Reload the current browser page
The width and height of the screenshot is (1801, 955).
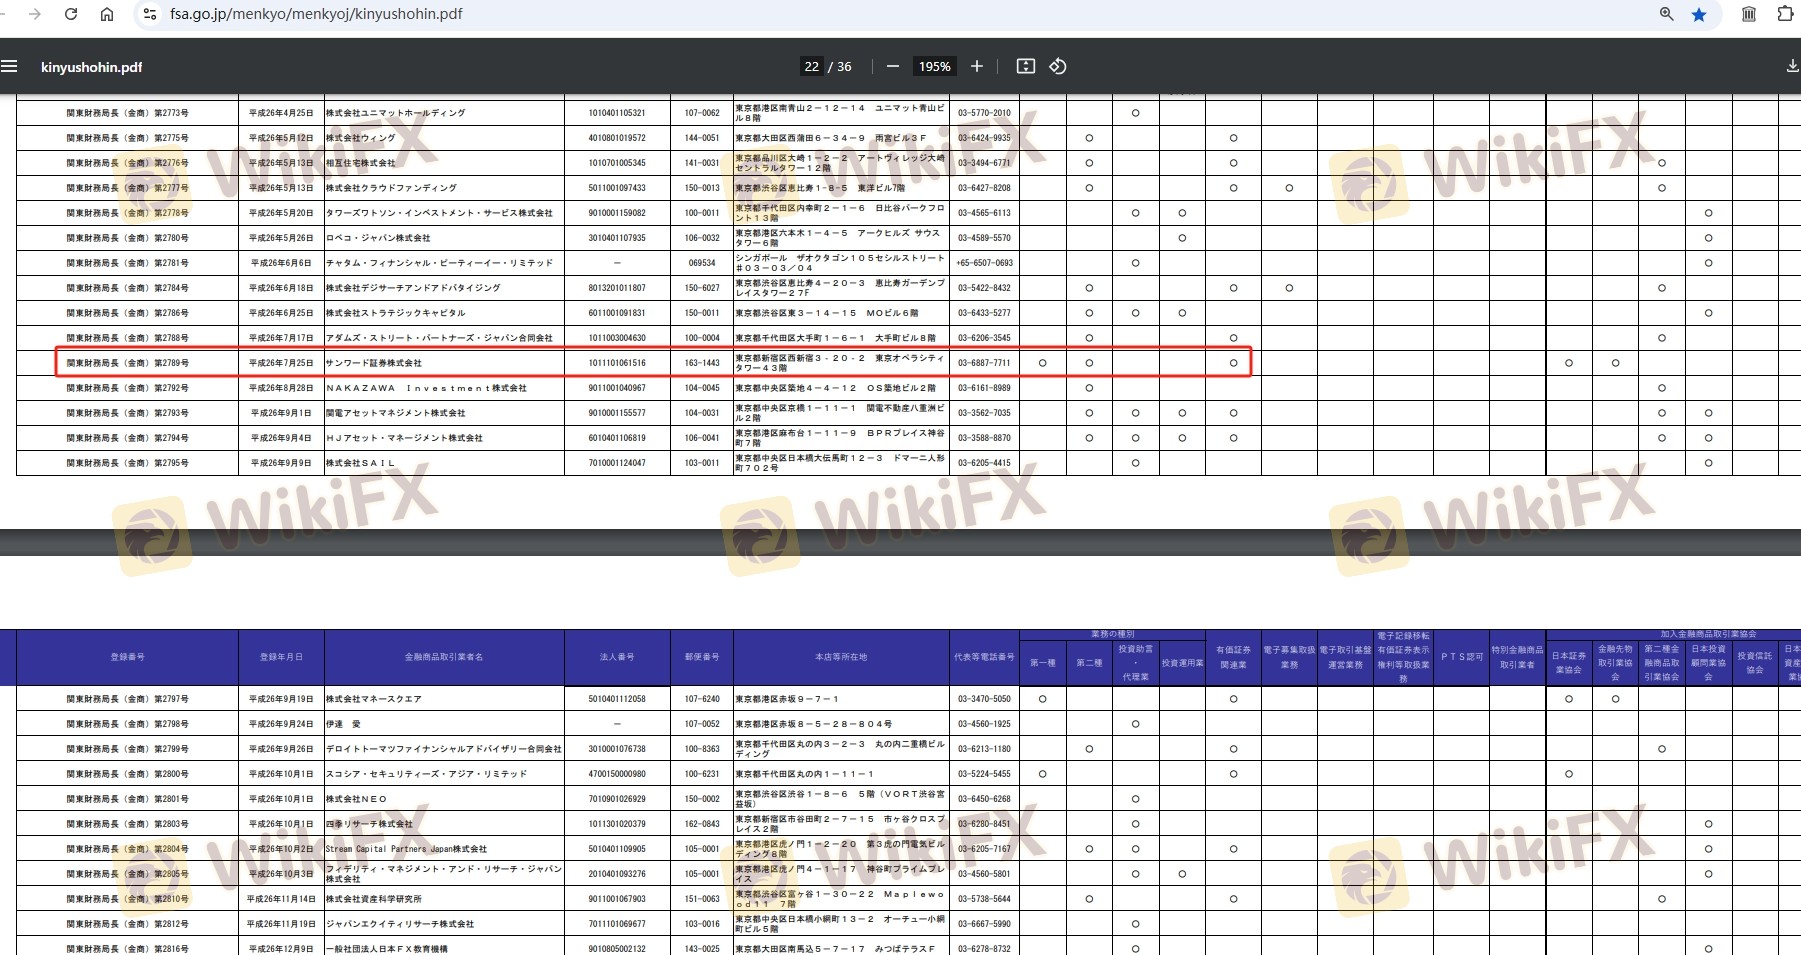tap(71, 14)
